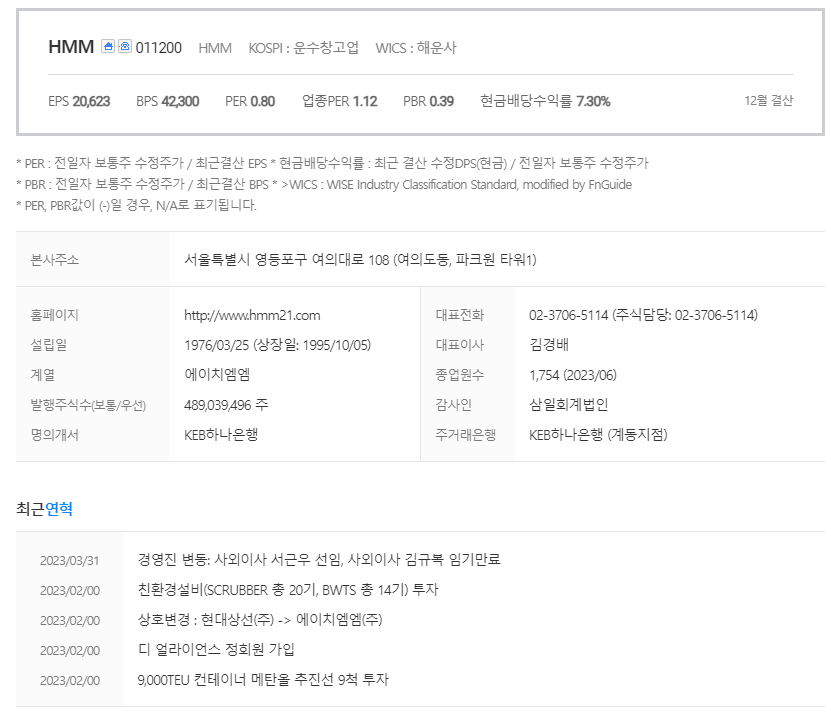Click auditor 삼일회계법인
Image resolution: width=831 pixels, height=716 pixels.
coord(569,405)
